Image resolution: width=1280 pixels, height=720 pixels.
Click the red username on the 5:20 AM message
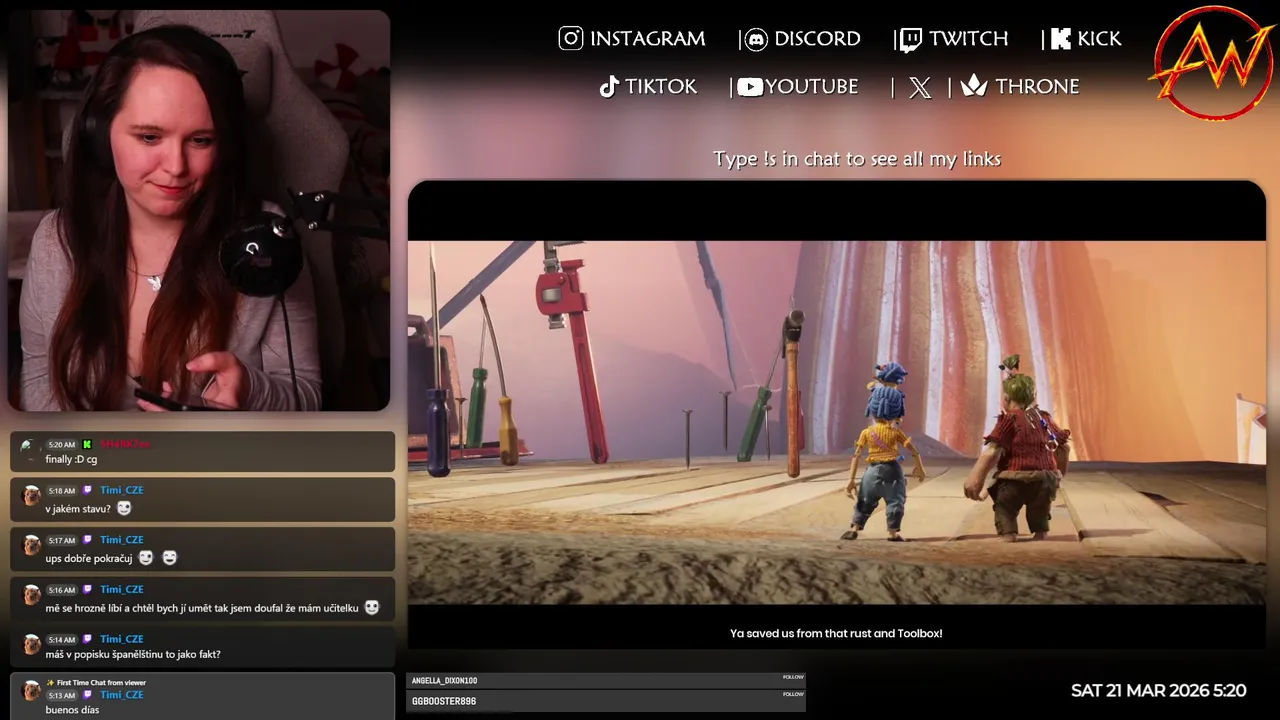tap(125, 444)
